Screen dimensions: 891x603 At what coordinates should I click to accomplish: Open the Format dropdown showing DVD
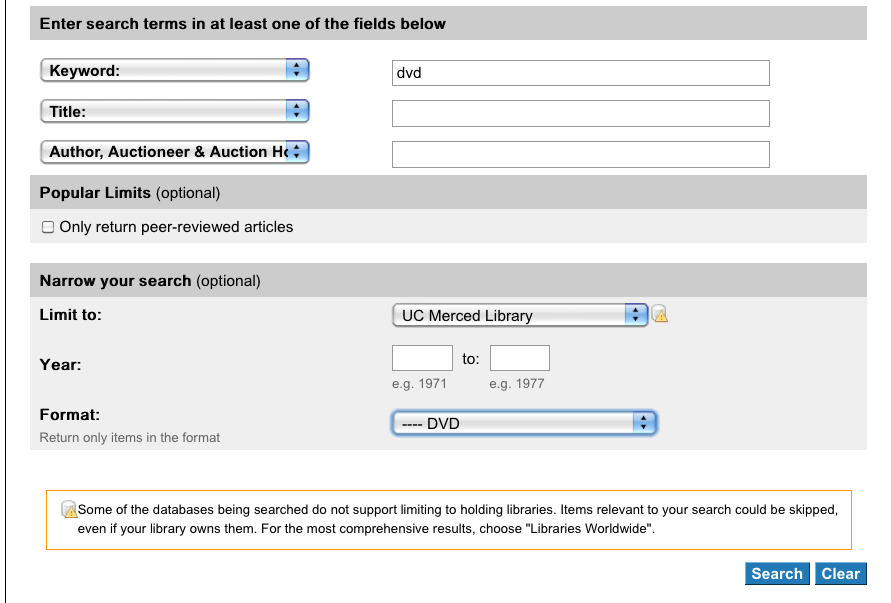524,423
